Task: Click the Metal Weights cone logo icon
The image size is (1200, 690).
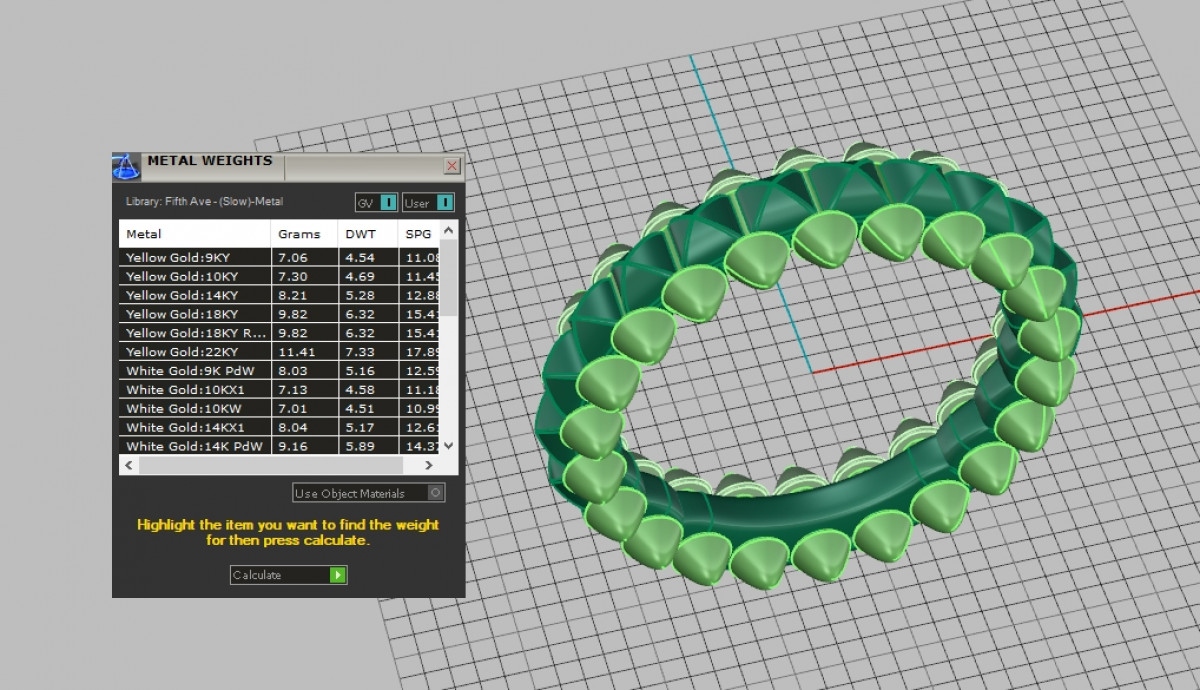Action: tap(126, 165)
